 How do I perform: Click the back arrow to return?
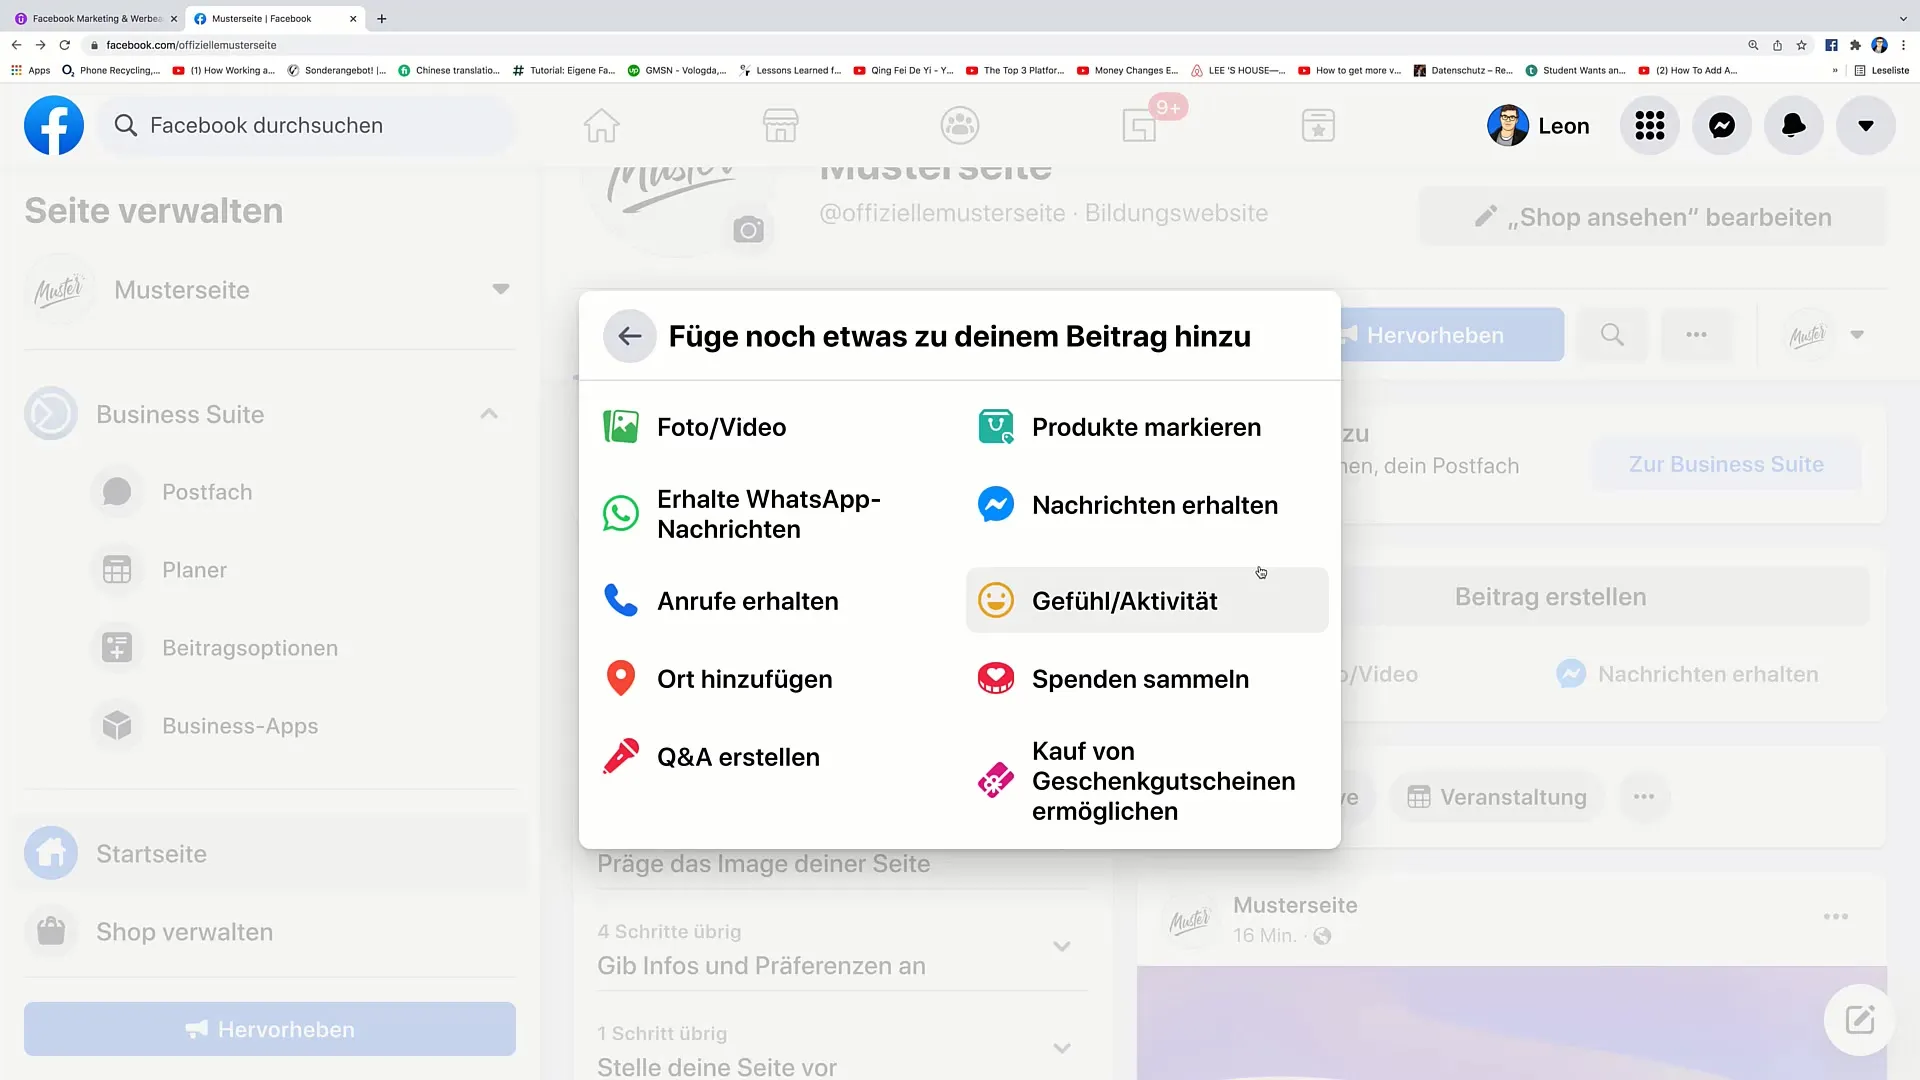pyautogui.click(x=630, y=336)
